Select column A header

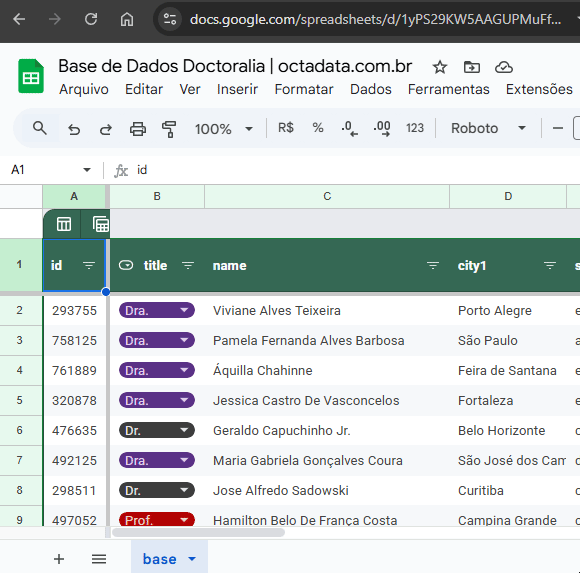74,196
